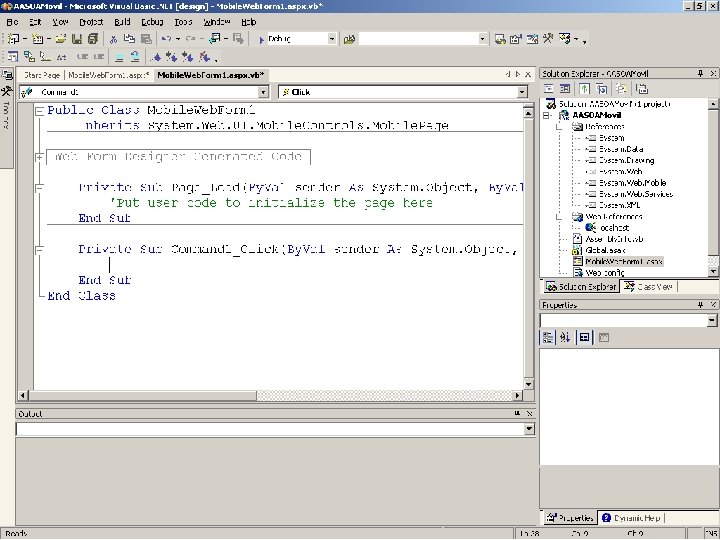
Task: Toggle Alphabetic view in Properties panel
Action: tap(565, 338)
